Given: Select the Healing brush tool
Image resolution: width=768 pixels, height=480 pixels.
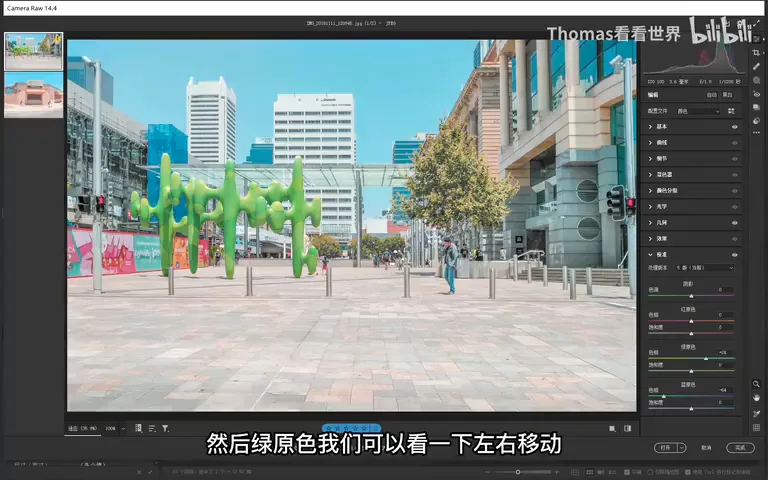Looking at the screenshot, I should coord(756,67).
